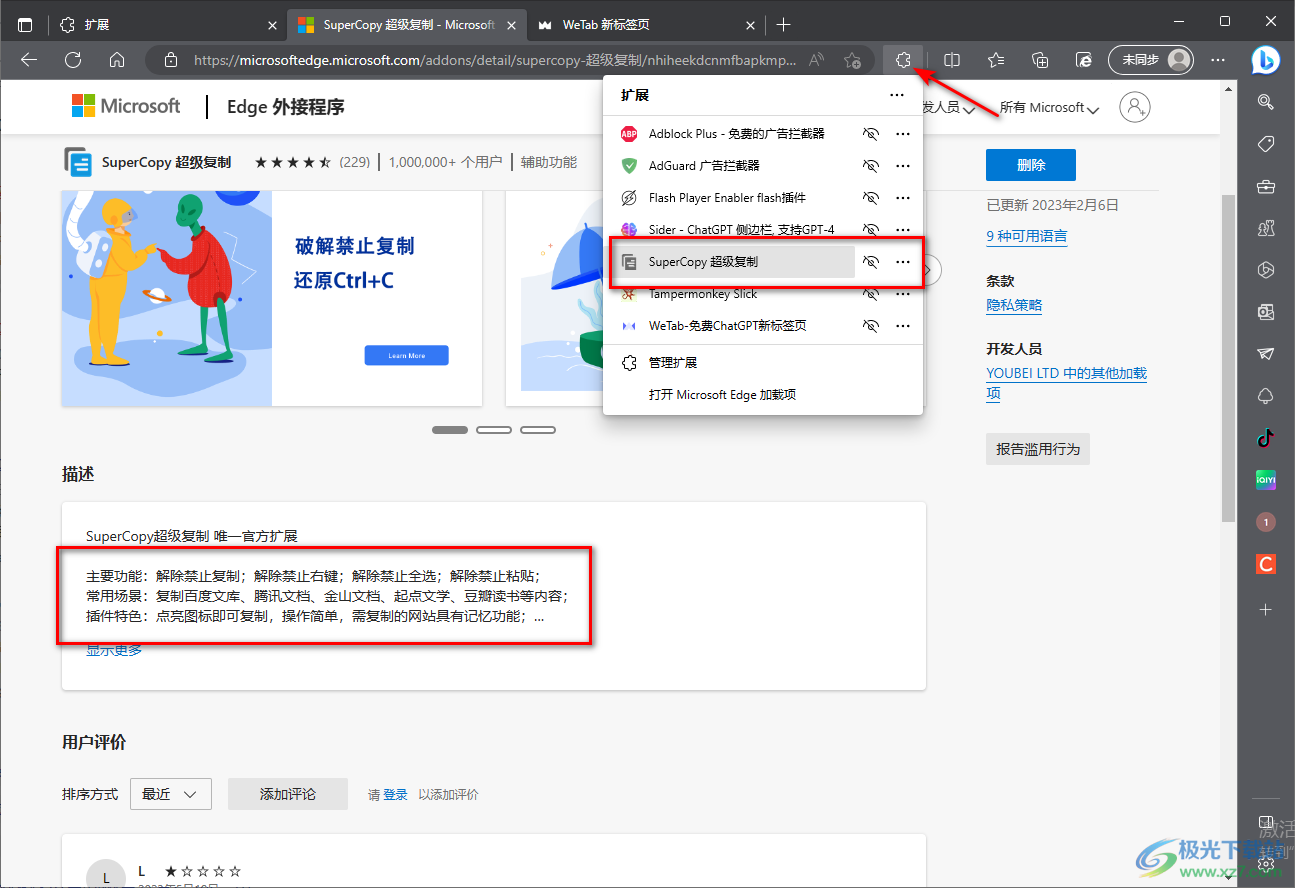Open the sidebar TikTok icon

pyautogui.click(x=1266, y=438)
